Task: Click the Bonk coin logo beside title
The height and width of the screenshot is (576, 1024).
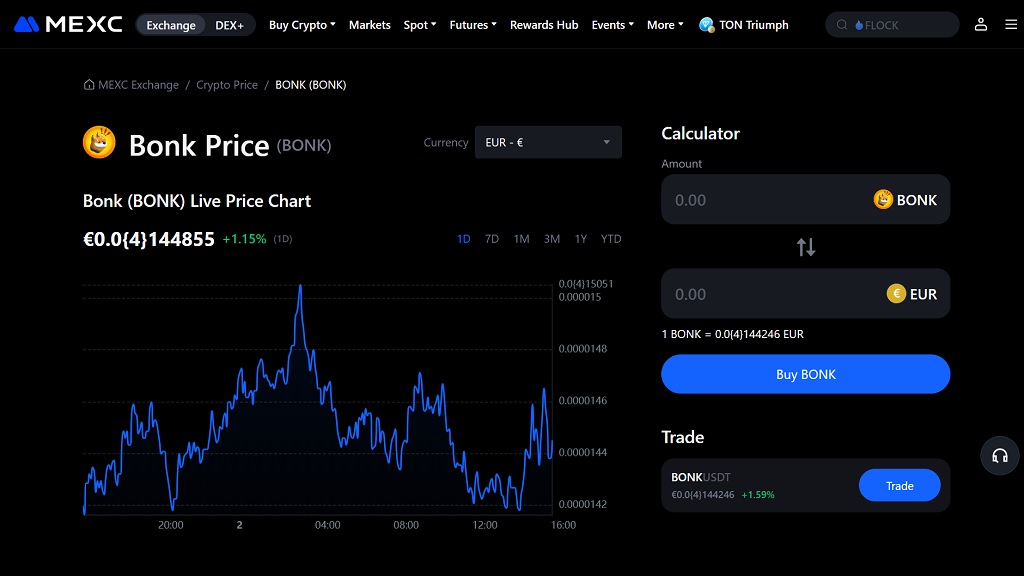Action: coord(99,142)
